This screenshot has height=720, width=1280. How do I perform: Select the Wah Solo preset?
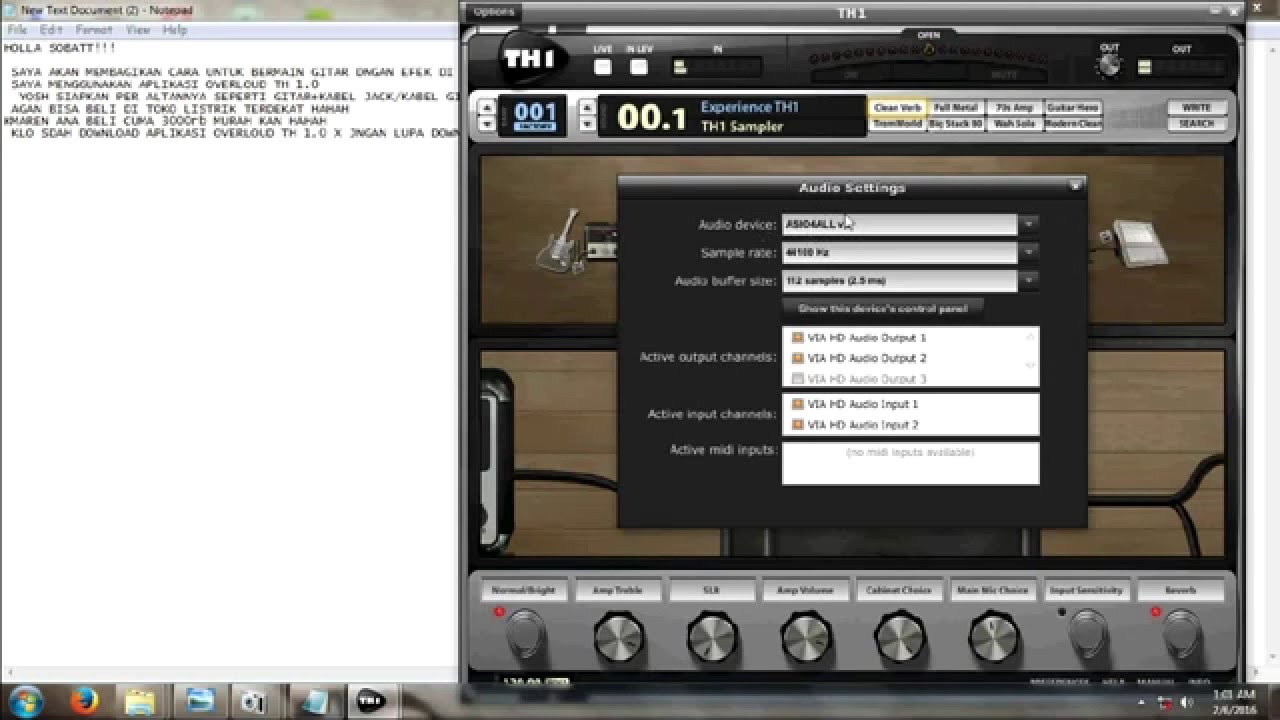pyautogui.click(x=1014, y=124)
